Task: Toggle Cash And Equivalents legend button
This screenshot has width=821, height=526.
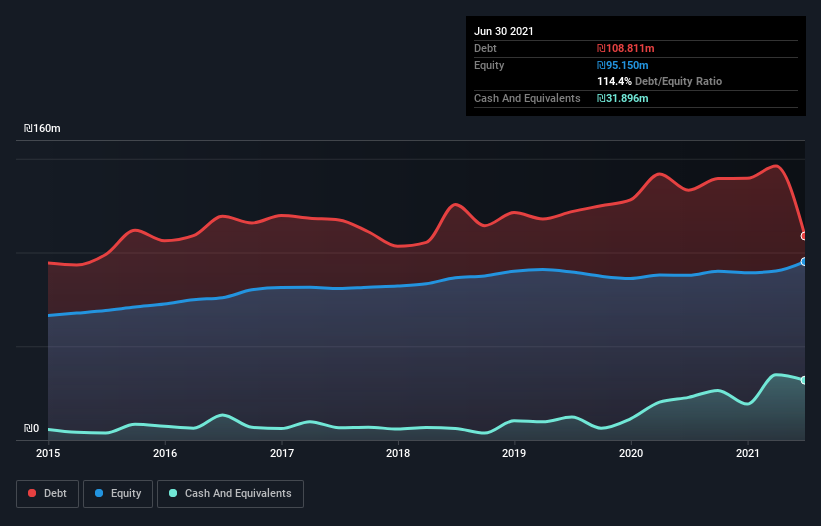Action: pyautogui.click(x=230, y=494)
